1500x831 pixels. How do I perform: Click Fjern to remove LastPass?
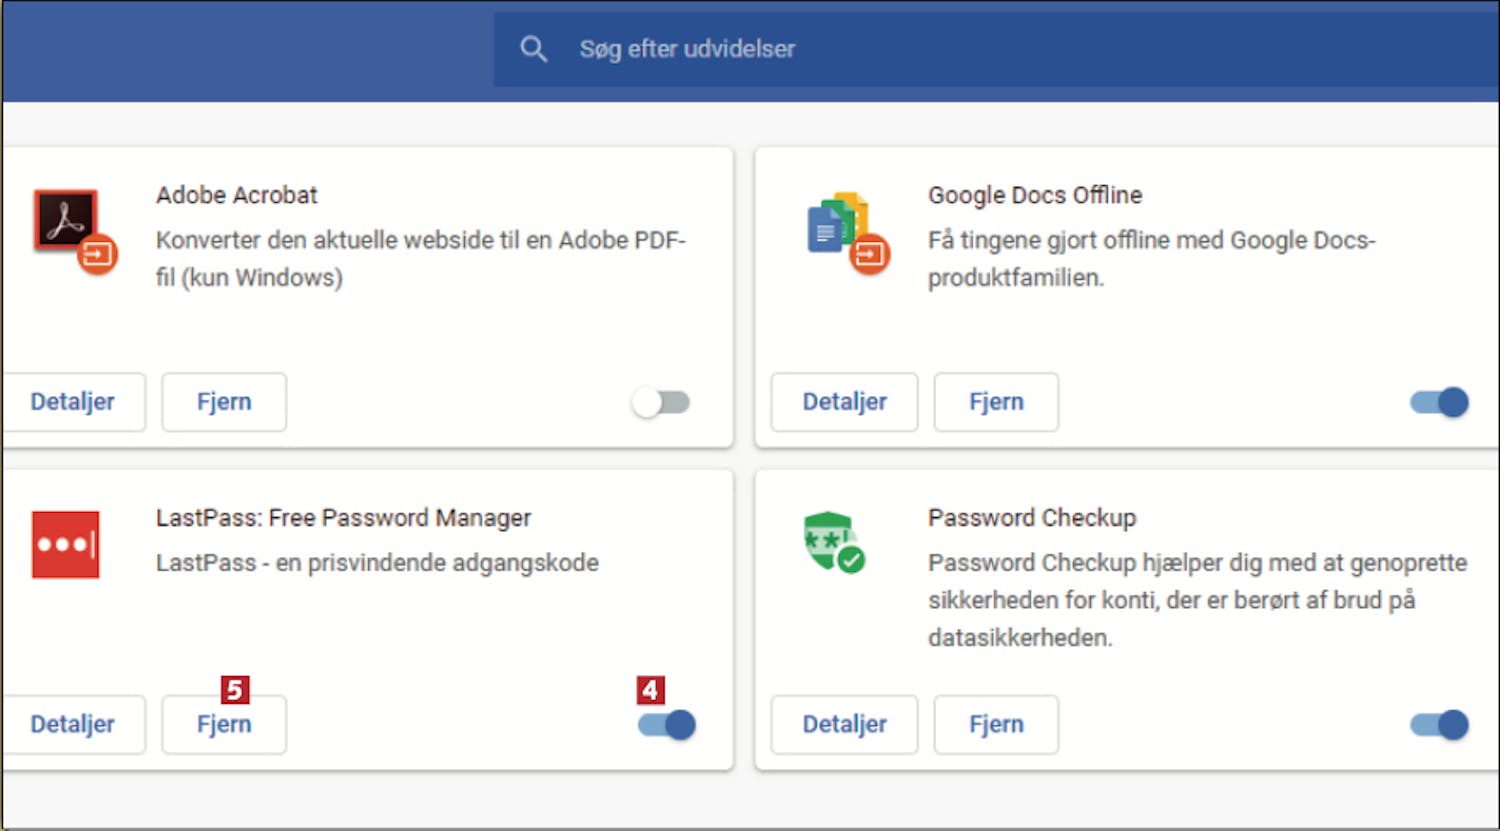[224, 725]
